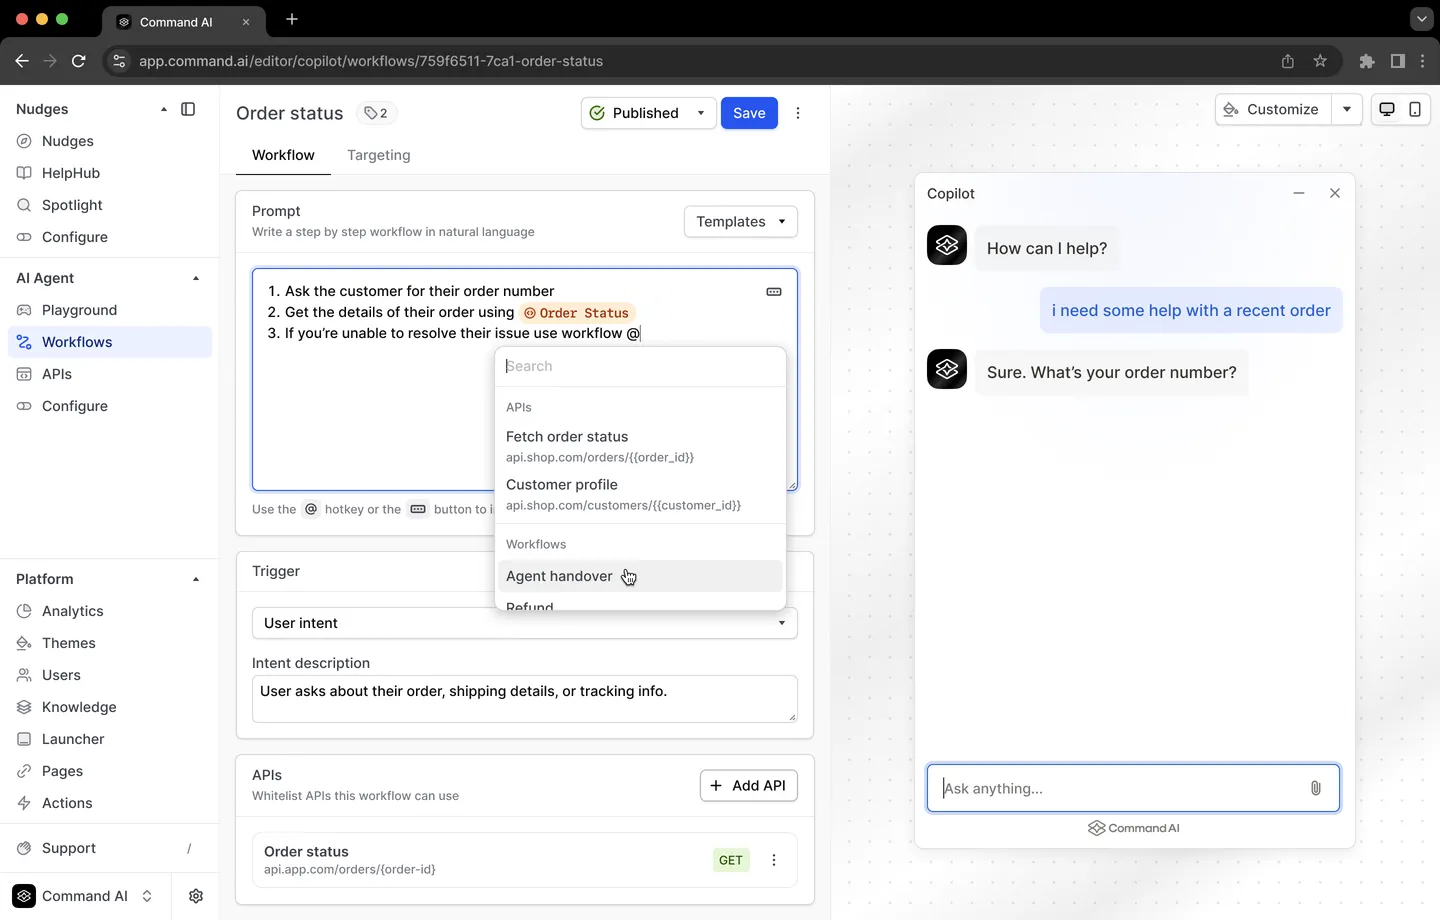This screenshot has width=1440, height=920.
Task: Collapse the AI Agent section
Action: click(196, 278)
